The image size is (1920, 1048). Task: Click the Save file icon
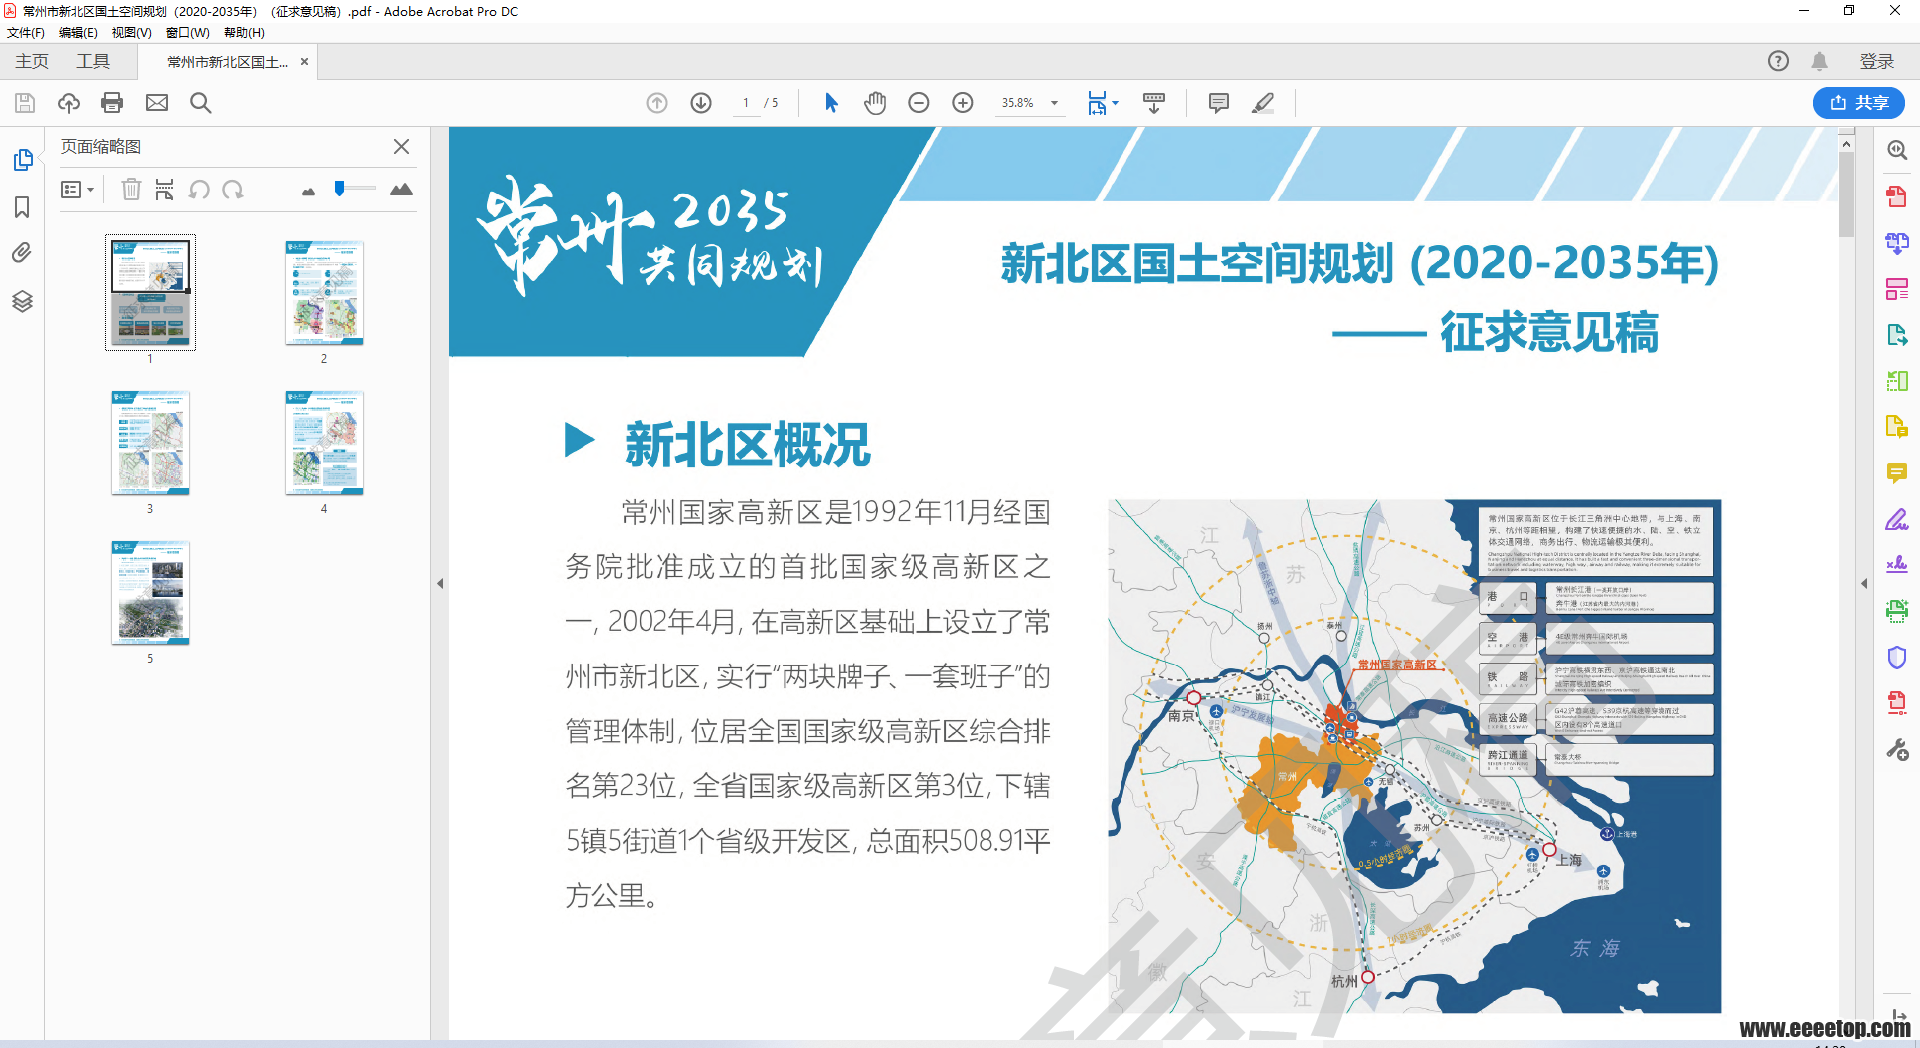[25, 103]
